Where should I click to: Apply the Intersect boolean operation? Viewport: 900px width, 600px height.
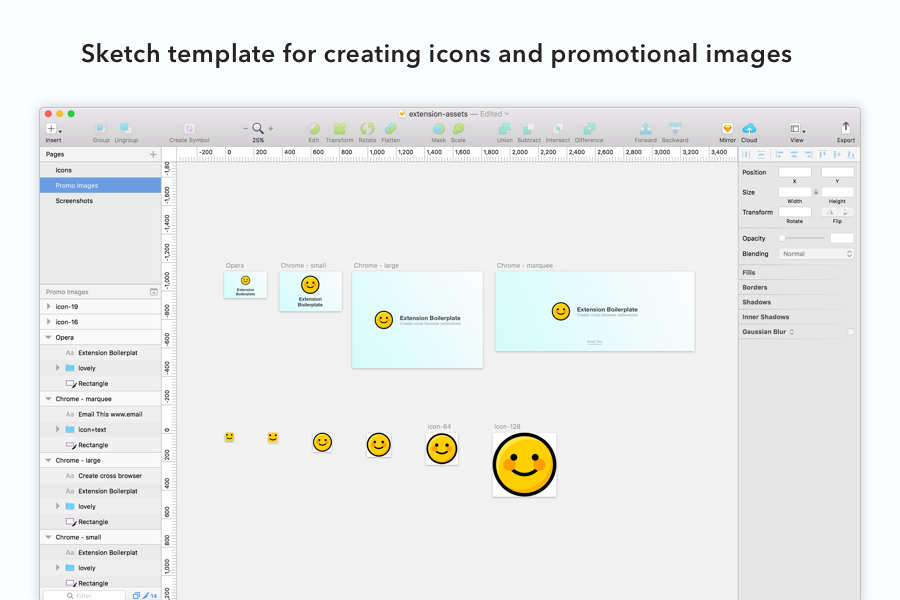point(557,129)
